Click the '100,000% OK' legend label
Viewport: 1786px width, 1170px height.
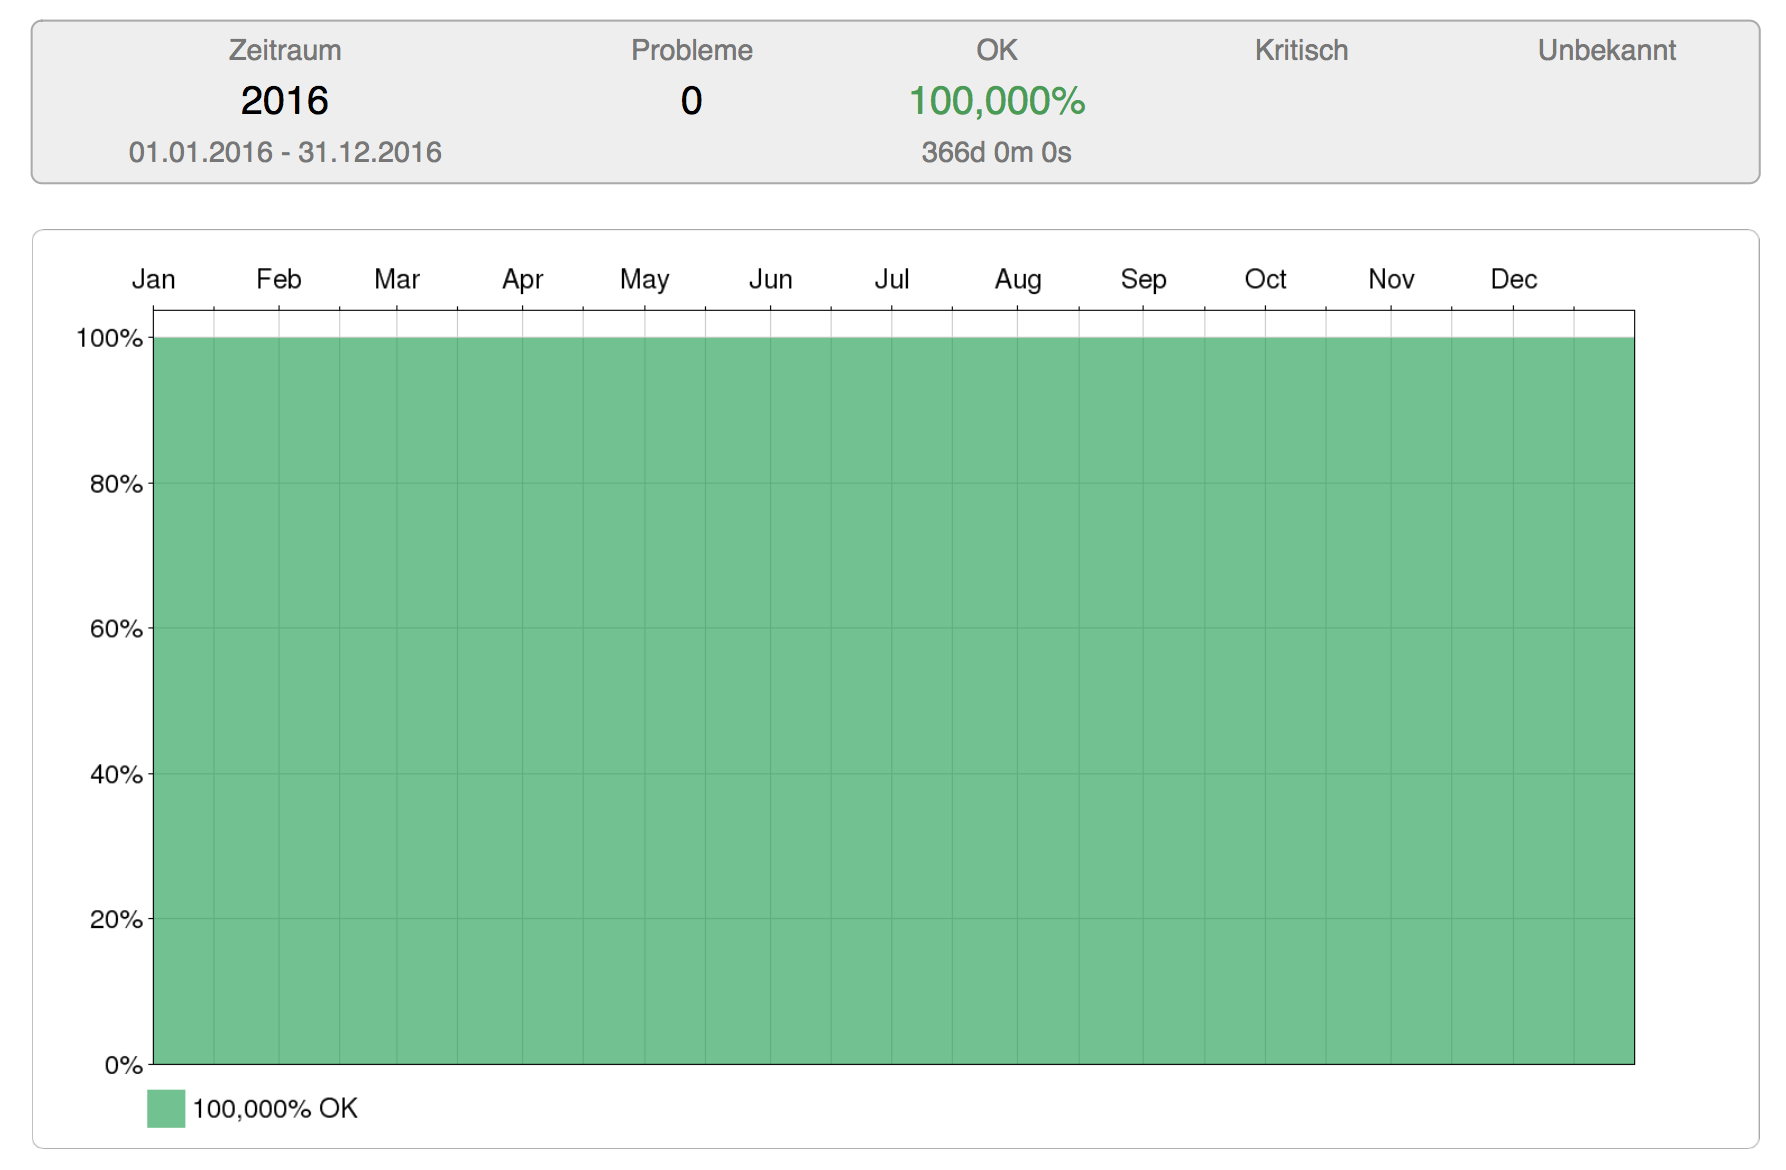pyautogui.click(x=275, y=1108)
